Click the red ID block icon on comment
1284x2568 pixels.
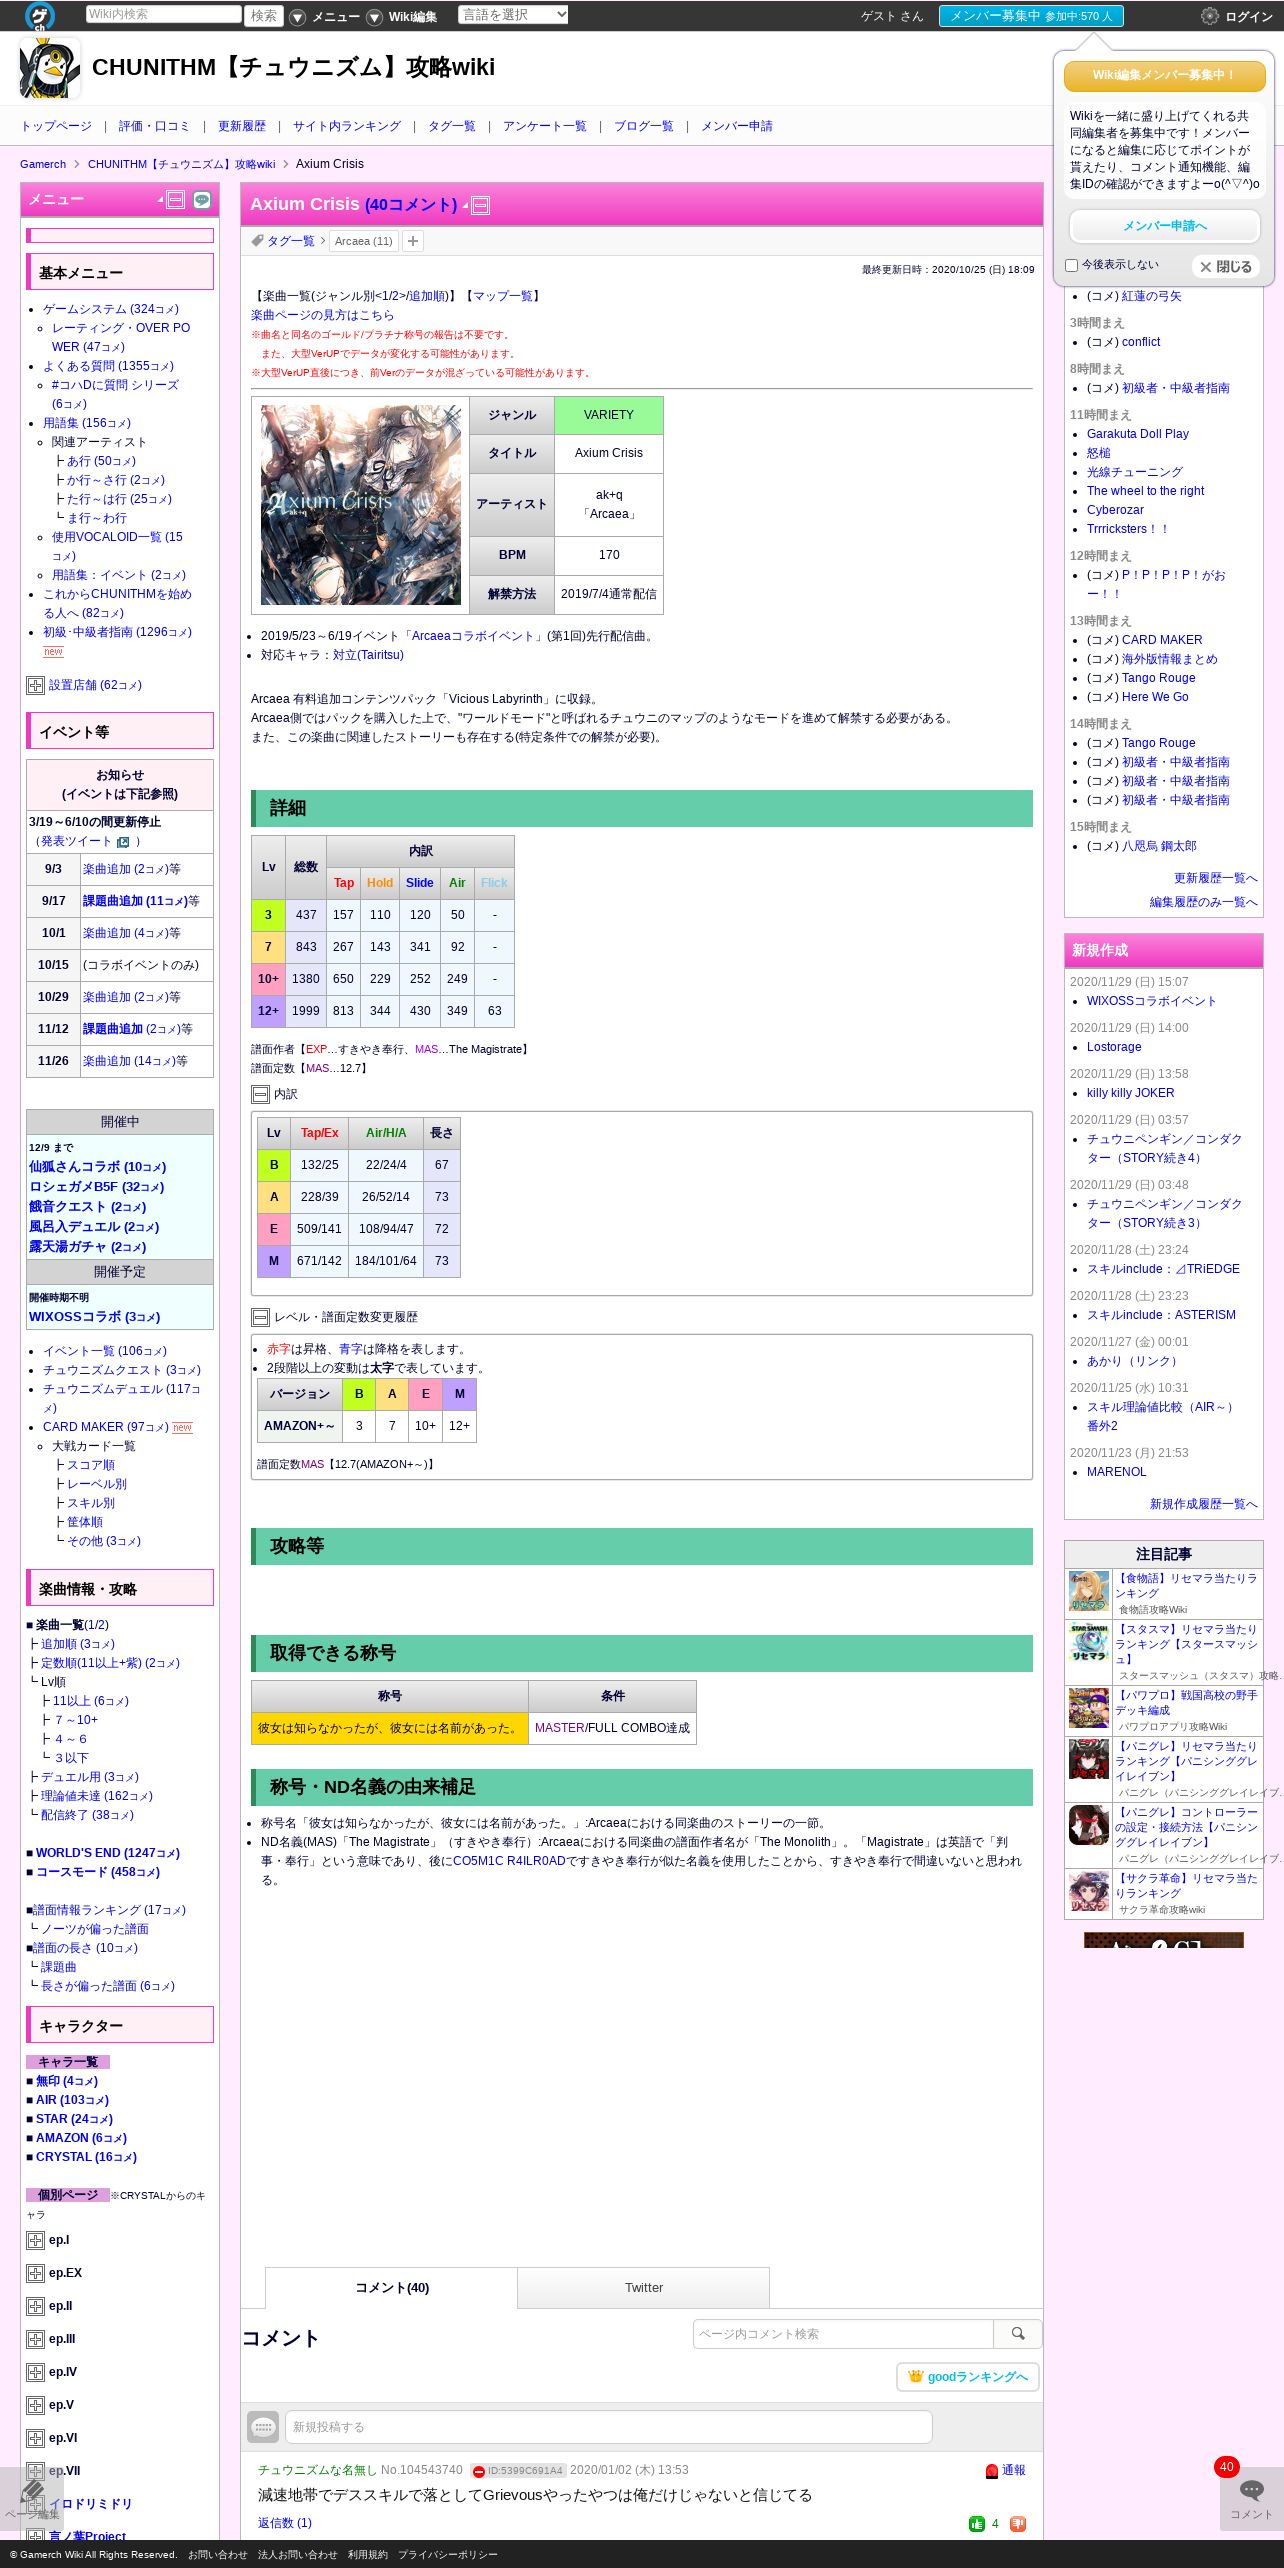point(478,2471)
